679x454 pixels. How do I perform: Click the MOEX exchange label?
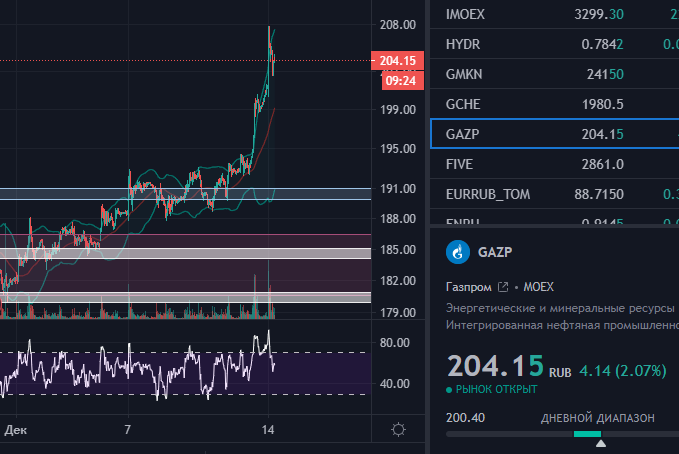[538, 287]
